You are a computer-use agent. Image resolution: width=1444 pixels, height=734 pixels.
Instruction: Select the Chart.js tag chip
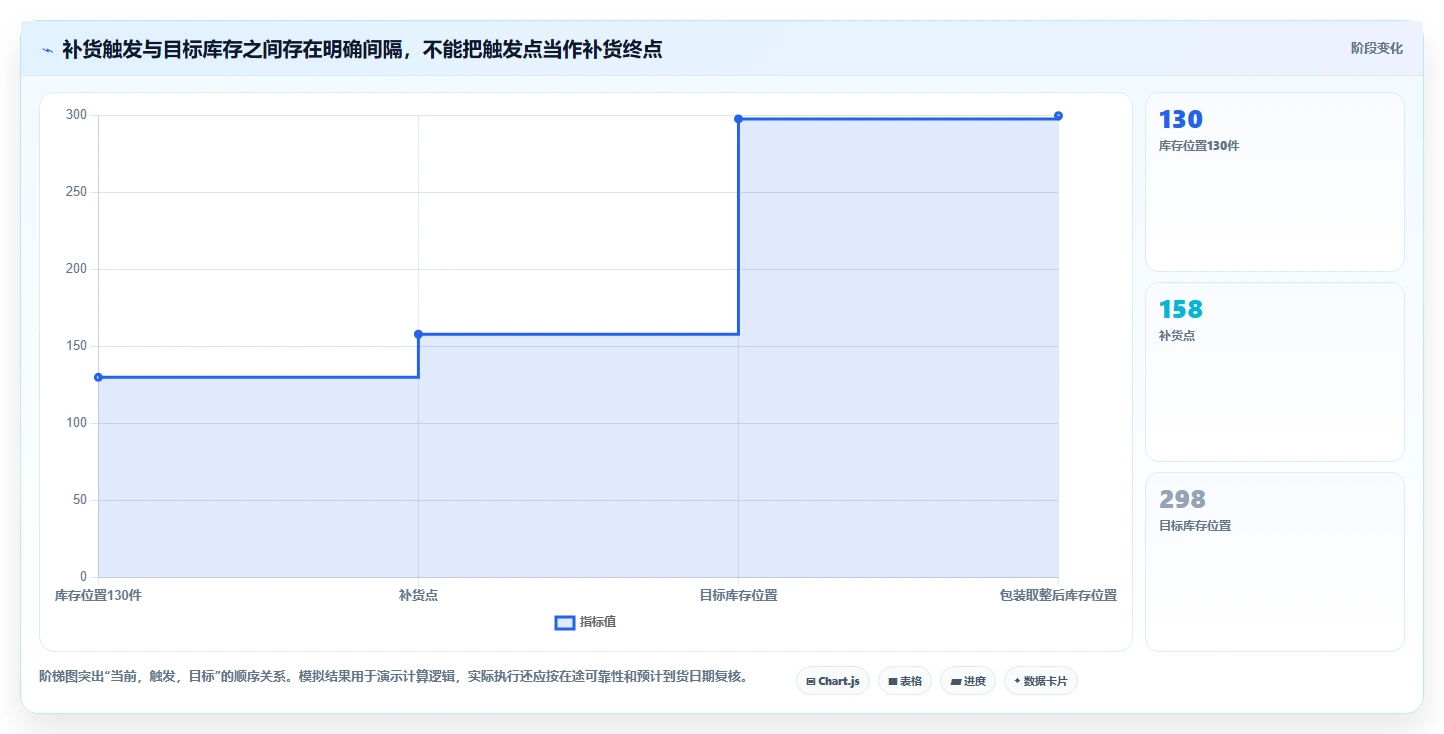pyautogui.click(x=833, y=681)
